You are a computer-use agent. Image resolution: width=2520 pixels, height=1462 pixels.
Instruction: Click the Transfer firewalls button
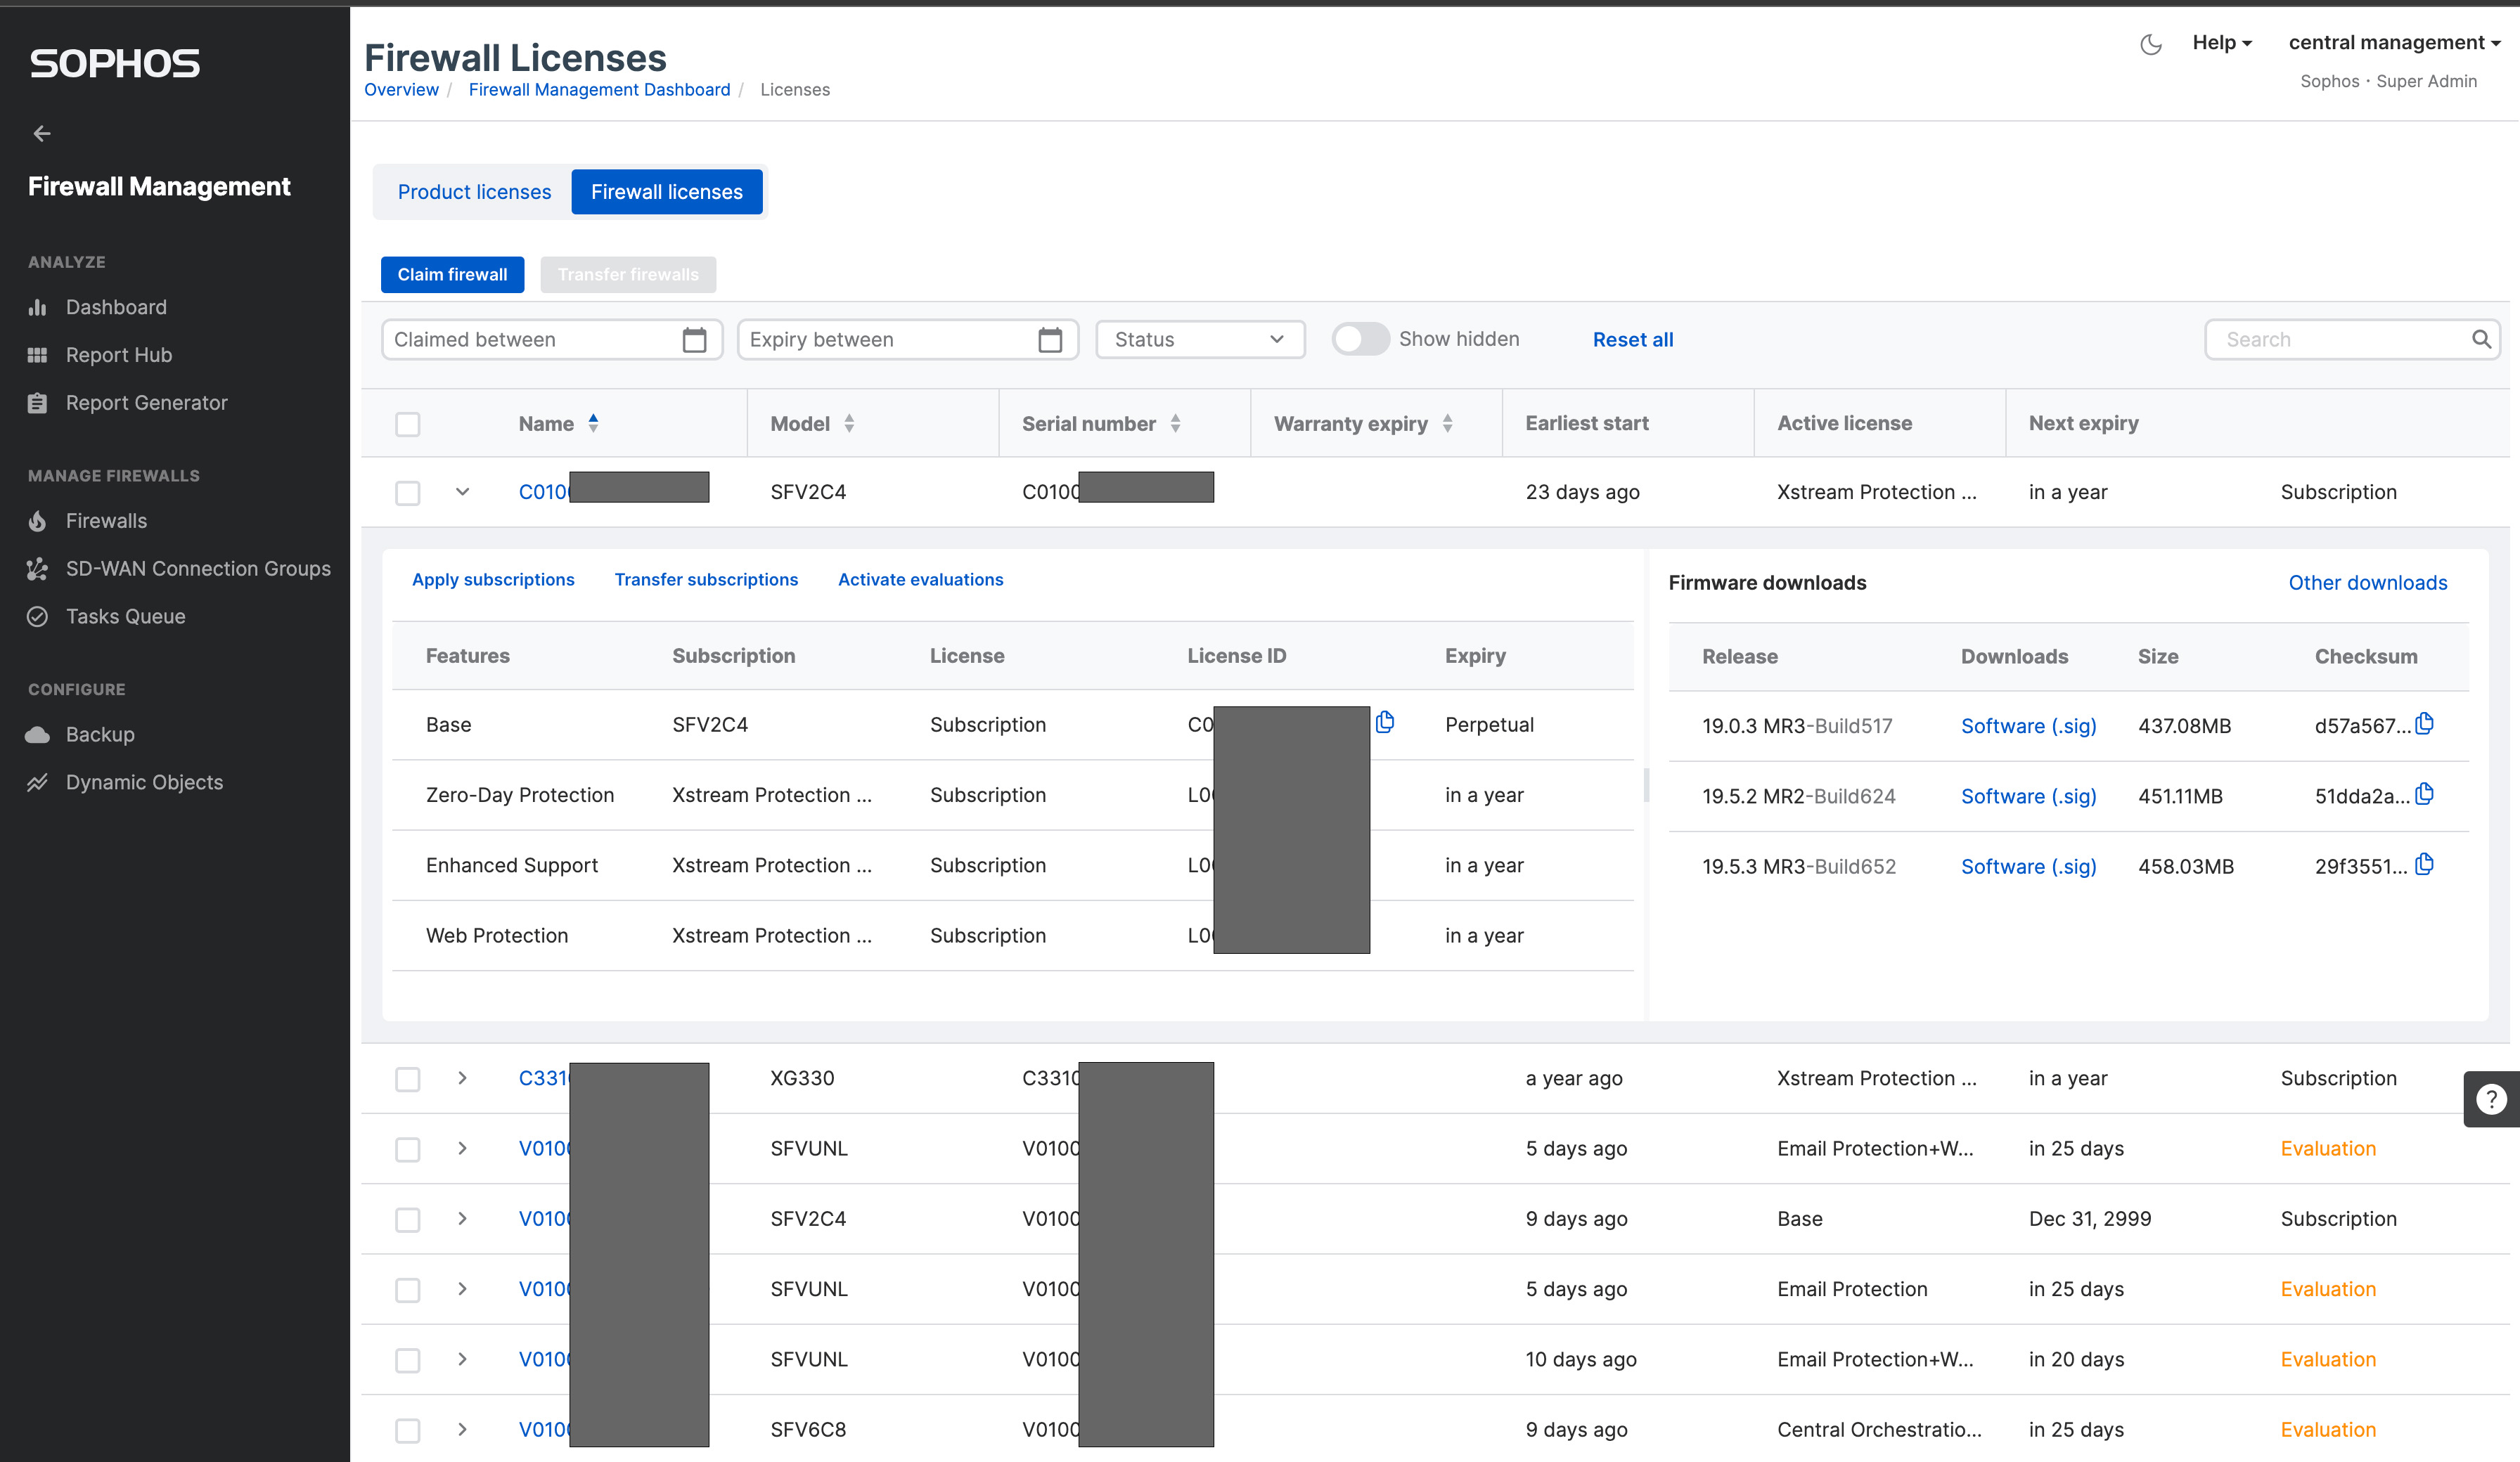point(625,273)
